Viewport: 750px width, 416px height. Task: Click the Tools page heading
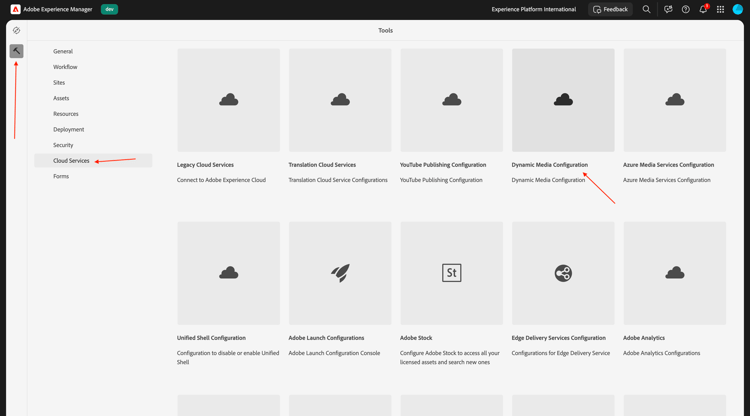pos(386,31)
